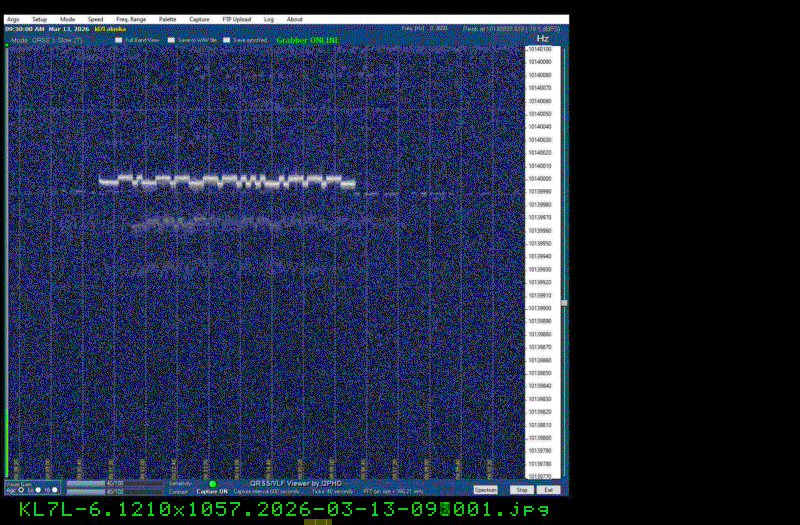Open the Speed menu
The image size is (800, 525).
[95, 19]
